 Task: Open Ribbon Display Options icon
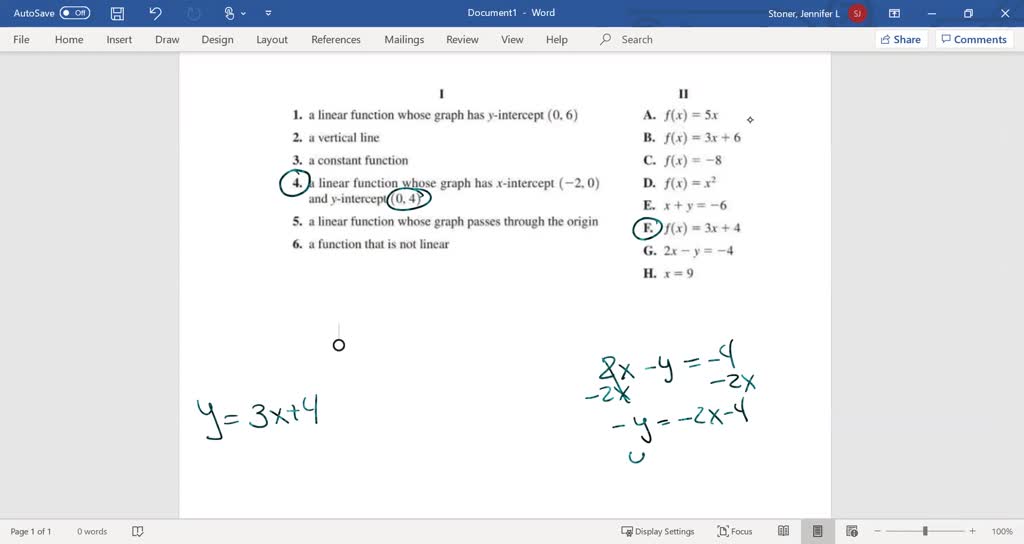click(895, 13)
